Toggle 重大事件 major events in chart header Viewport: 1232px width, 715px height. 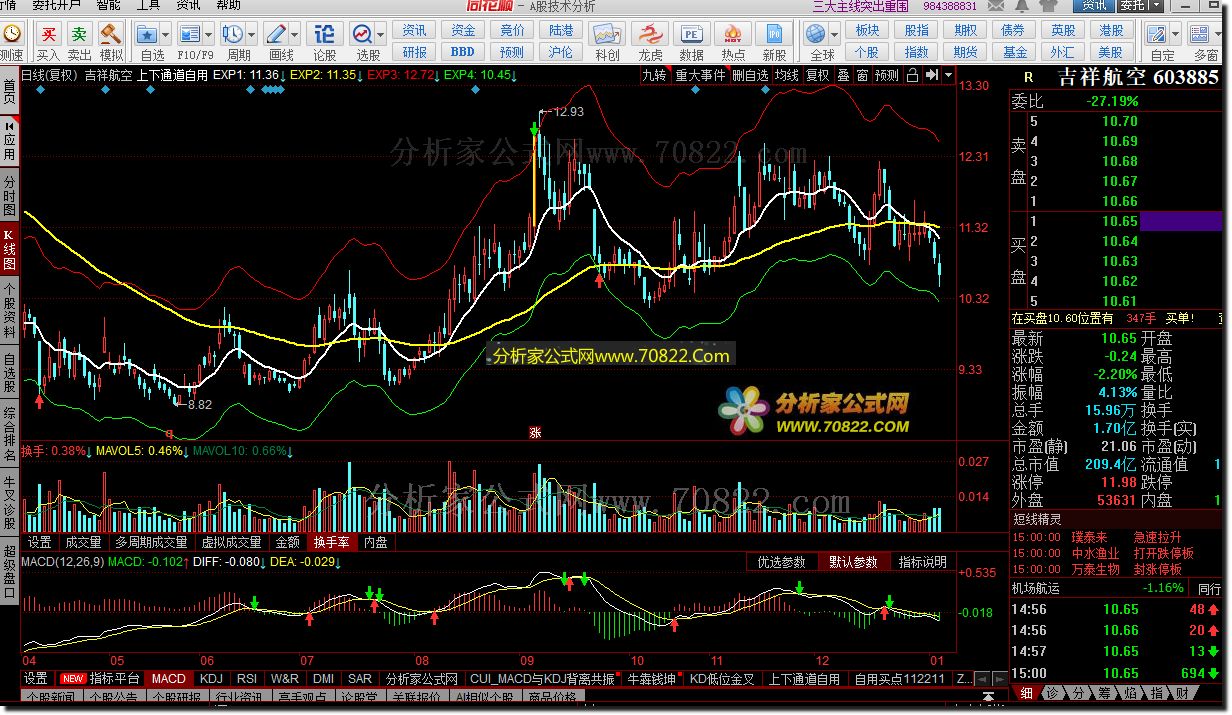click(701, 75)
